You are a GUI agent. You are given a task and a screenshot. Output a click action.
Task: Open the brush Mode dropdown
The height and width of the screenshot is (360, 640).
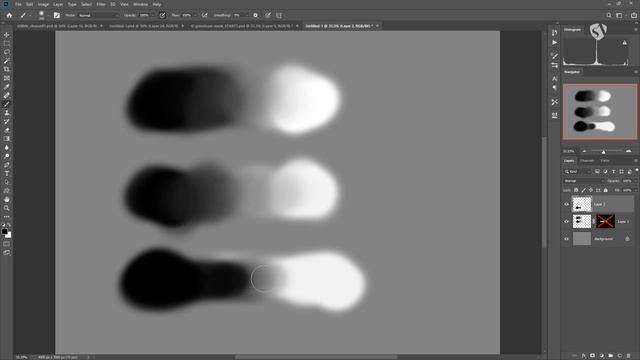tap(98, 15)
